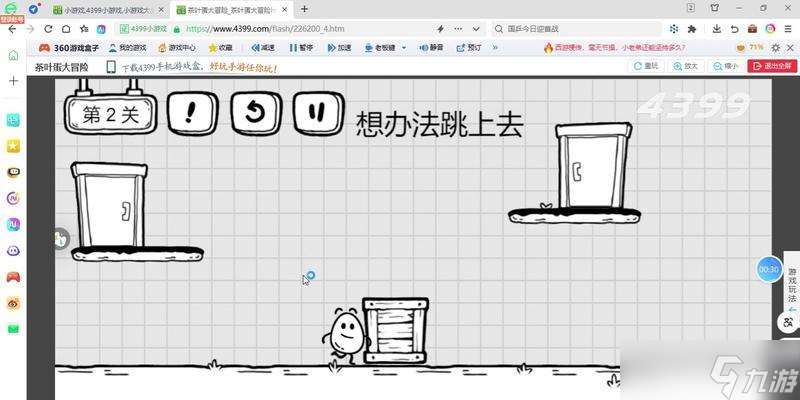Open the yellow star sidebar icon
This screenshot has width=800, height=400.
[x=13, y=146]
